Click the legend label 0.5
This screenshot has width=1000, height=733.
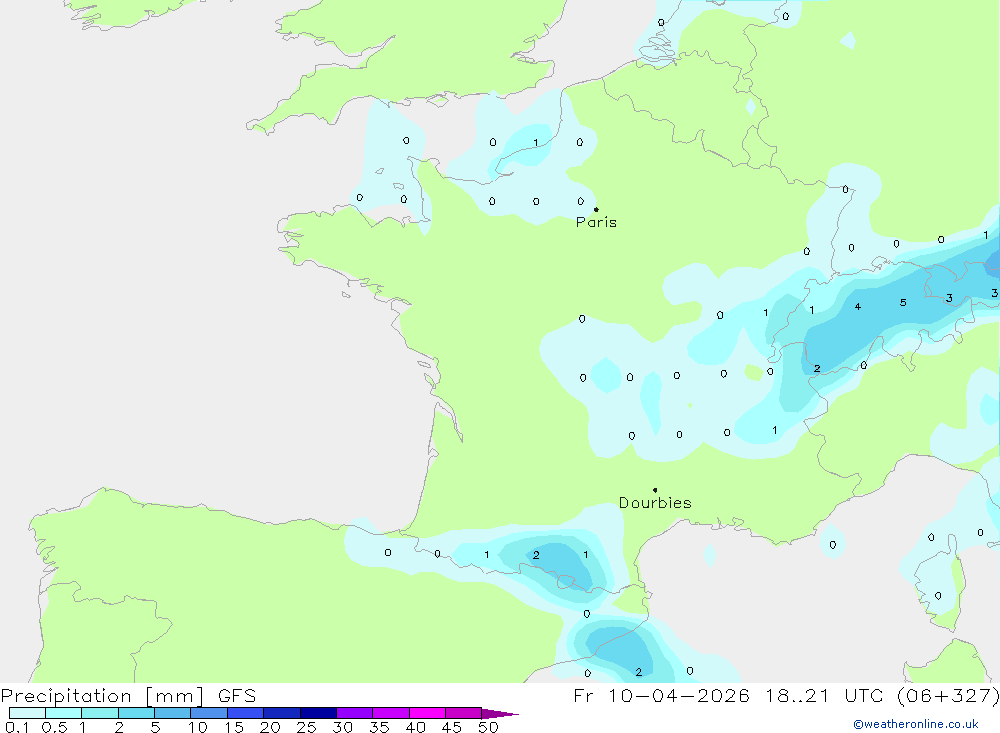point(55,727)
